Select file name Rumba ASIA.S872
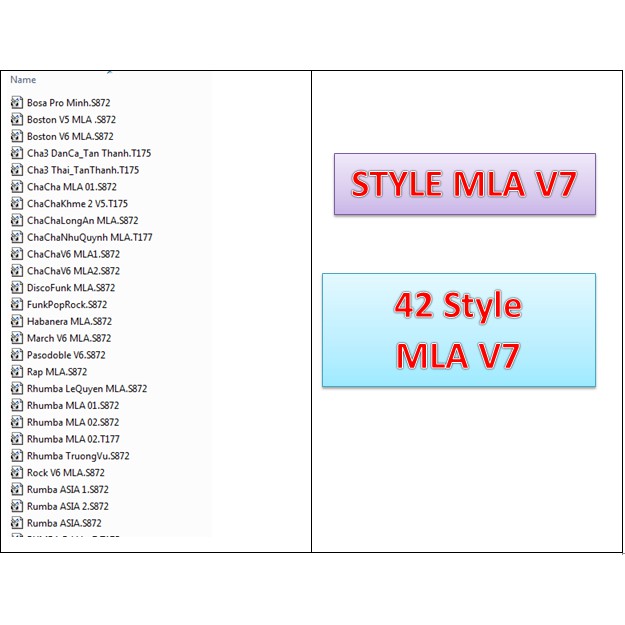The image size is (625, 625). 64,523
